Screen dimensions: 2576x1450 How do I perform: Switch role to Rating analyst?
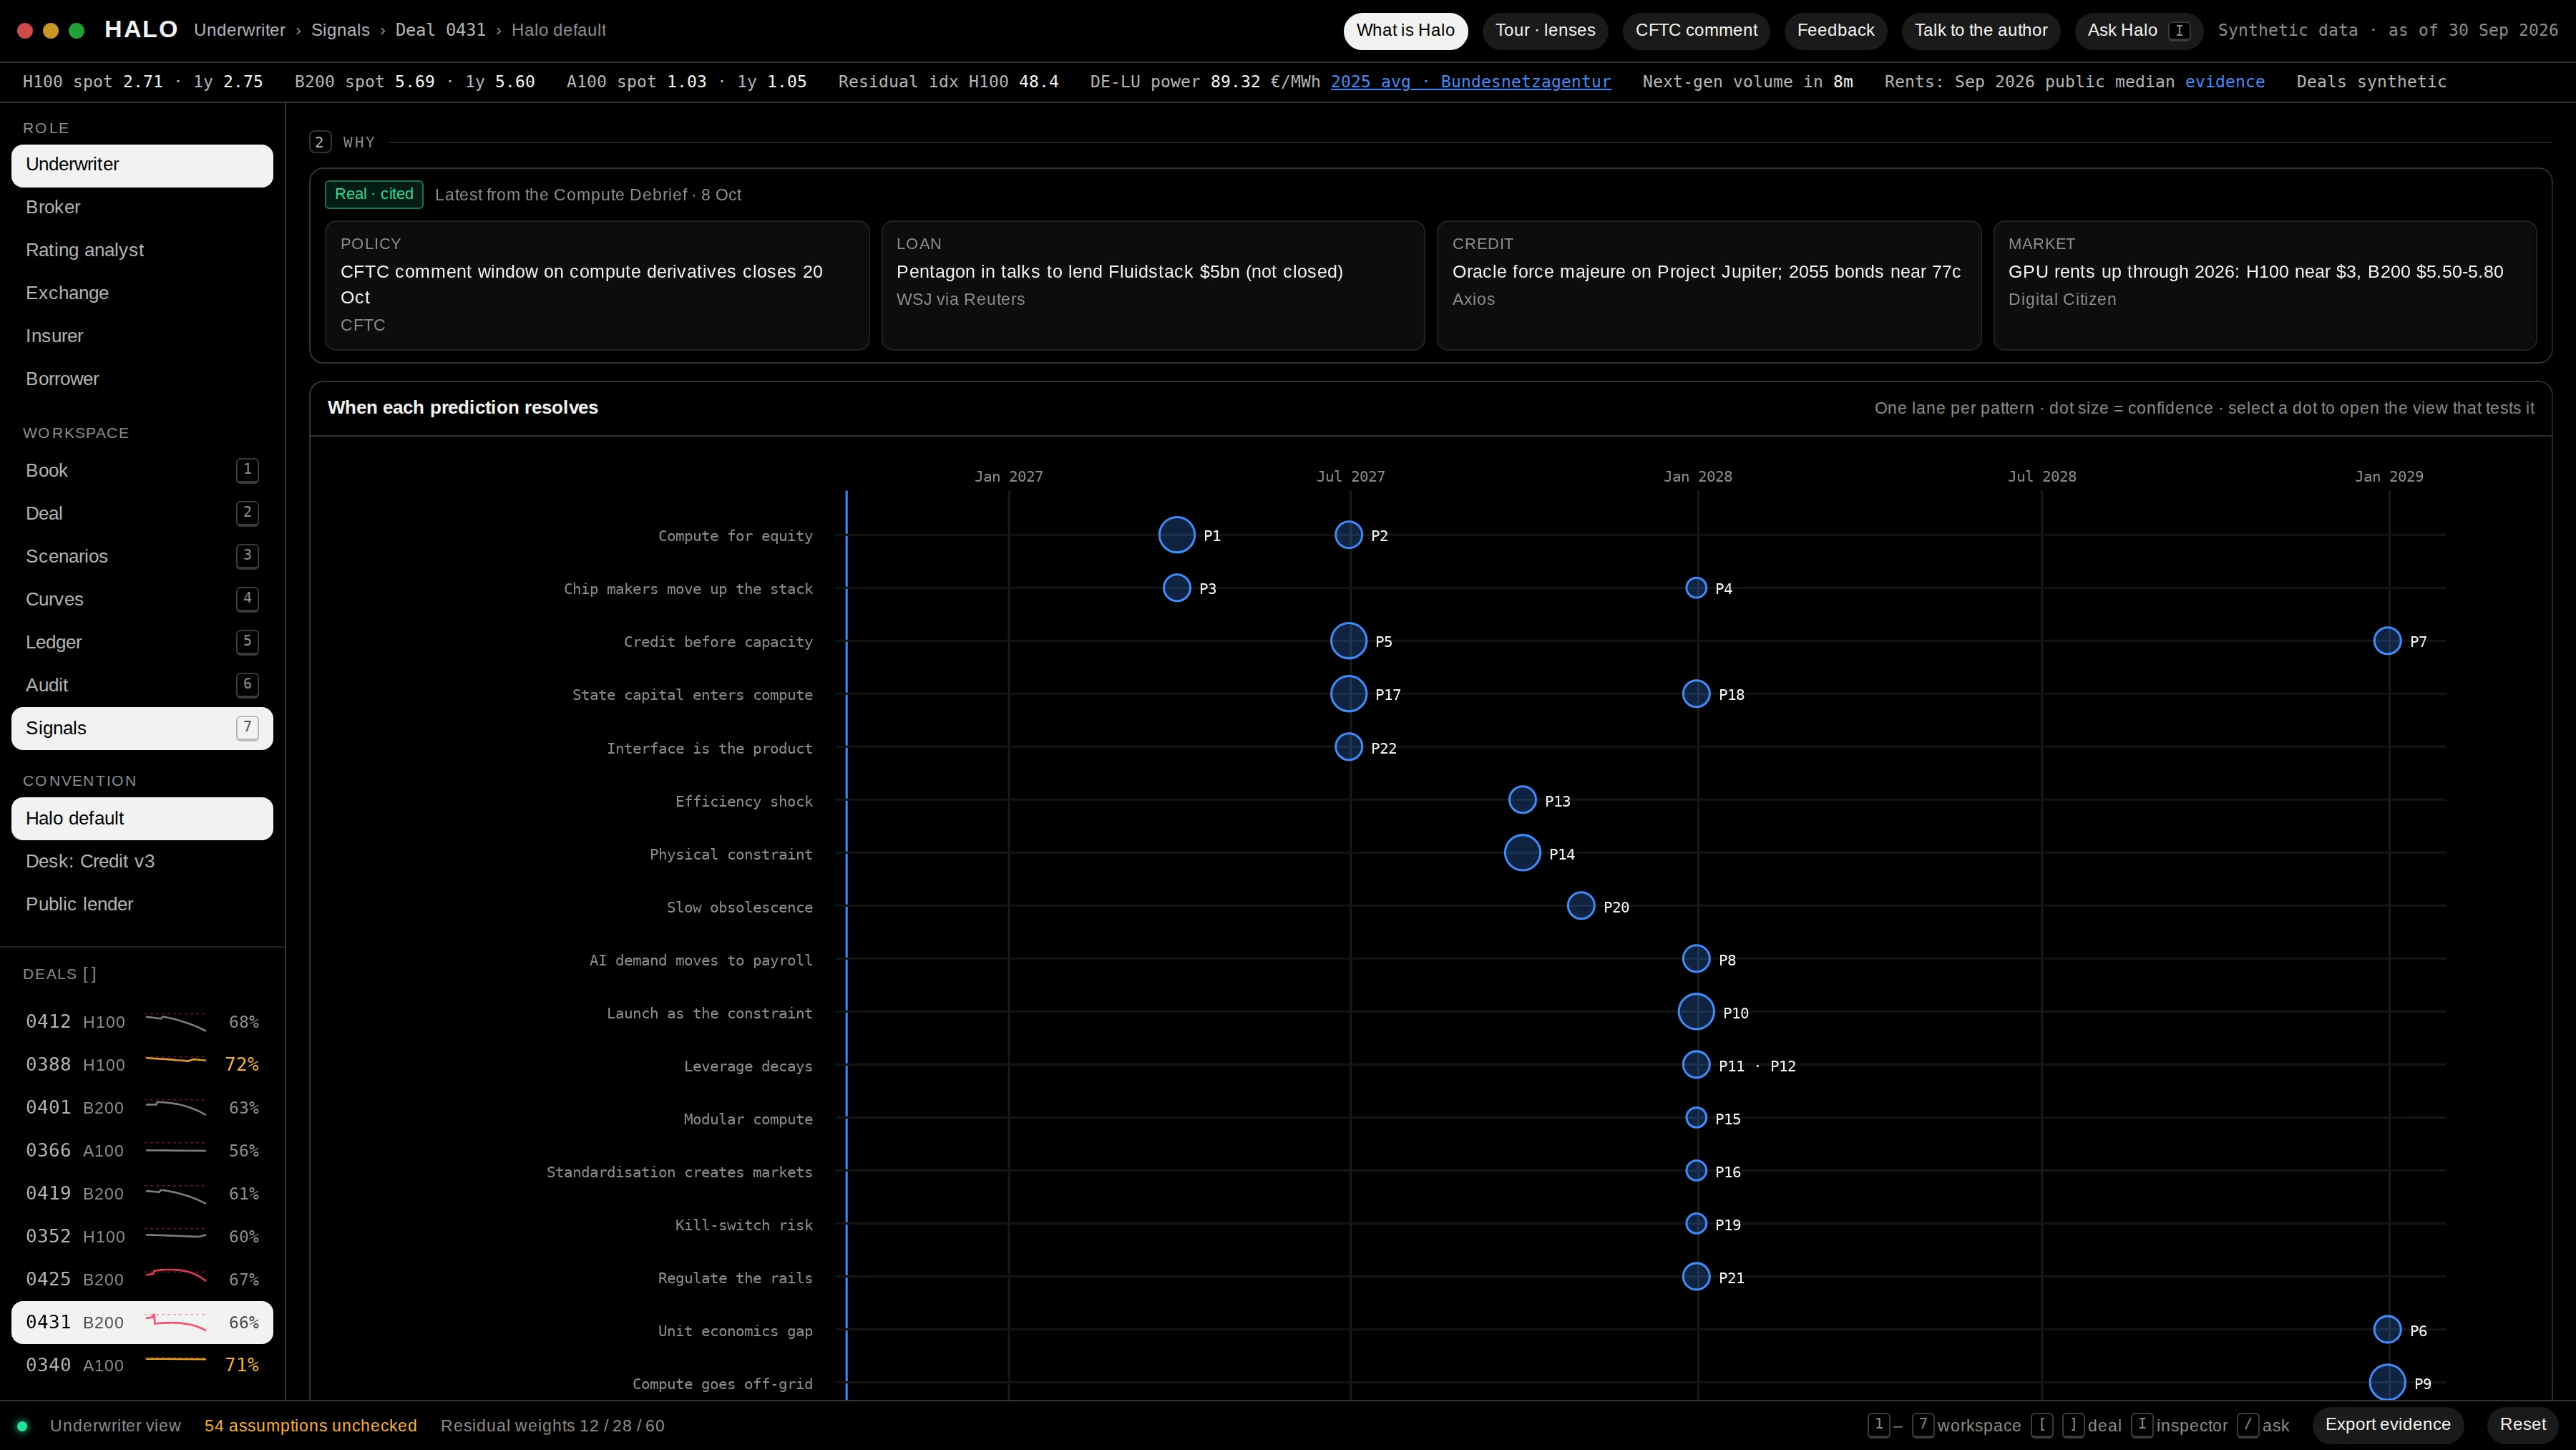(142, 250)
